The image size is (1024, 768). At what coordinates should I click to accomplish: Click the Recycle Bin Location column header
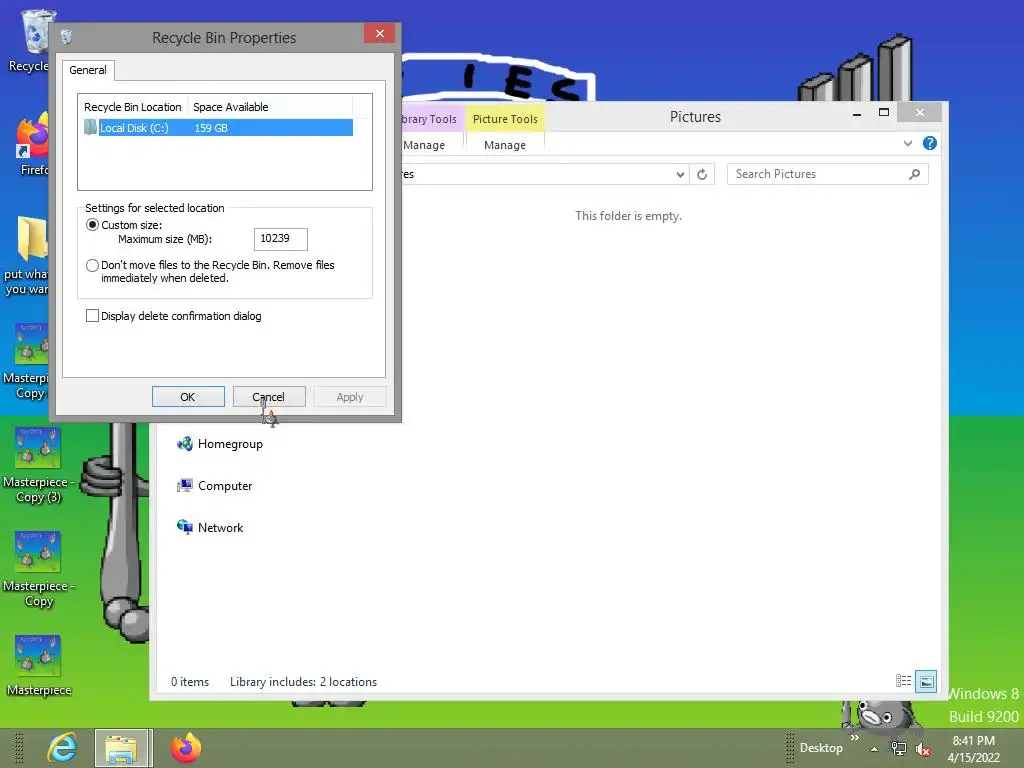pyautogui.click(x=133, y=107)
